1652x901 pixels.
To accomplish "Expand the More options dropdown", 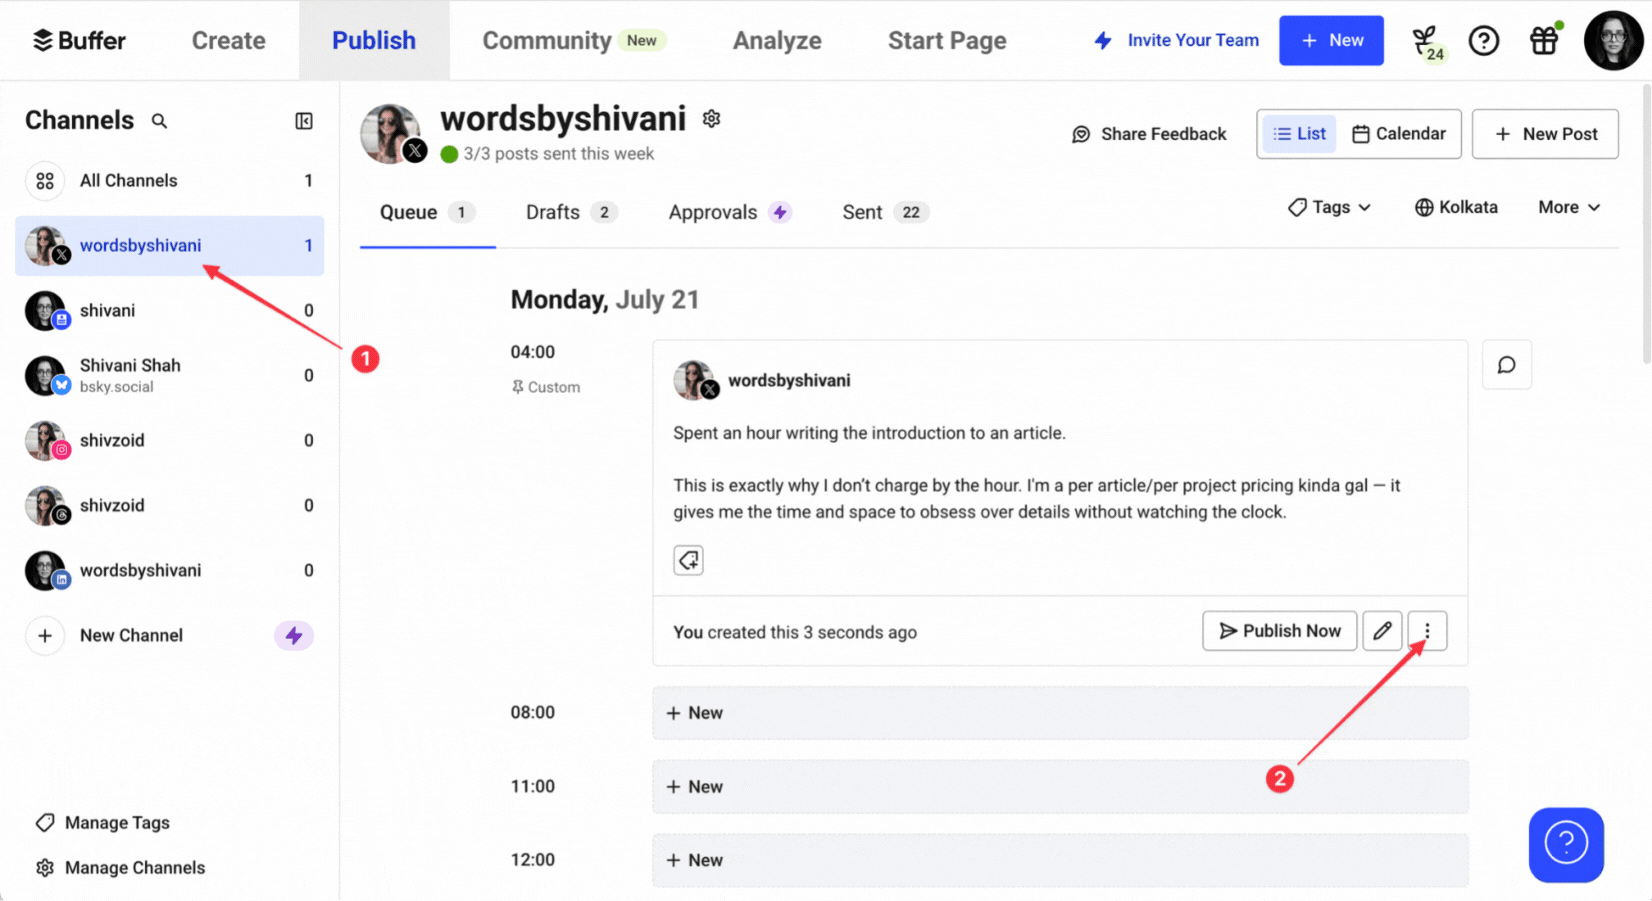I will [x=1568, y=207].
